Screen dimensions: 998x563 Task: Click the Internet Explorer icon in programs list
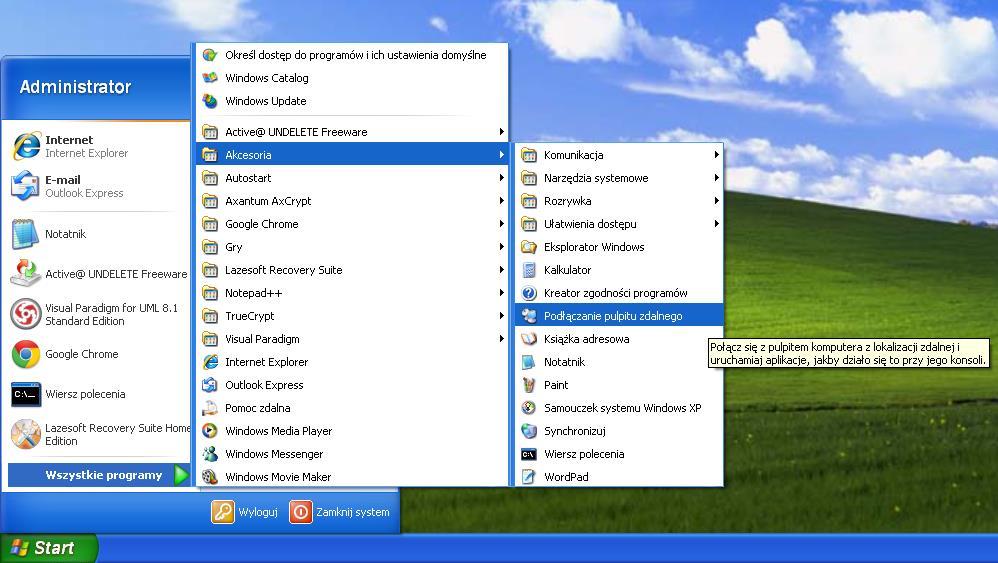(x=210, y=362)
